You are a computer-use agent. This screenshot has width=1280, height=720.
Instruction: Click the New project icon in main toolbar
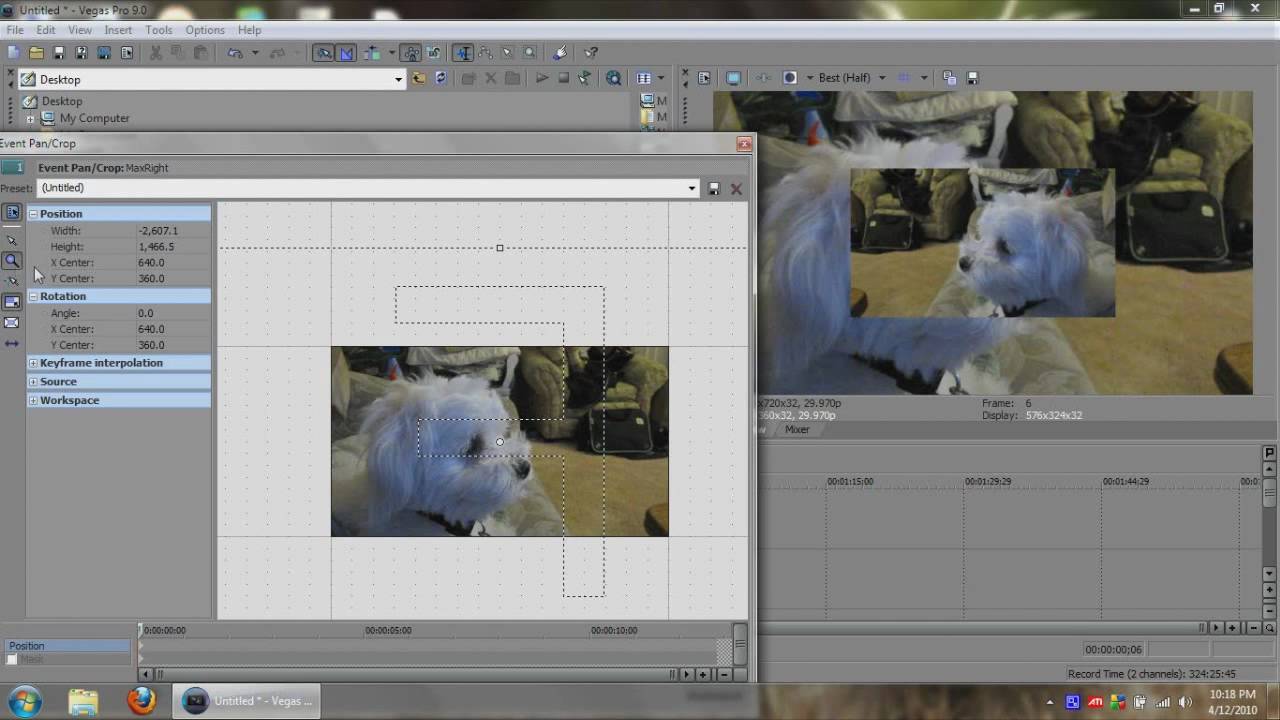[14, 53]
